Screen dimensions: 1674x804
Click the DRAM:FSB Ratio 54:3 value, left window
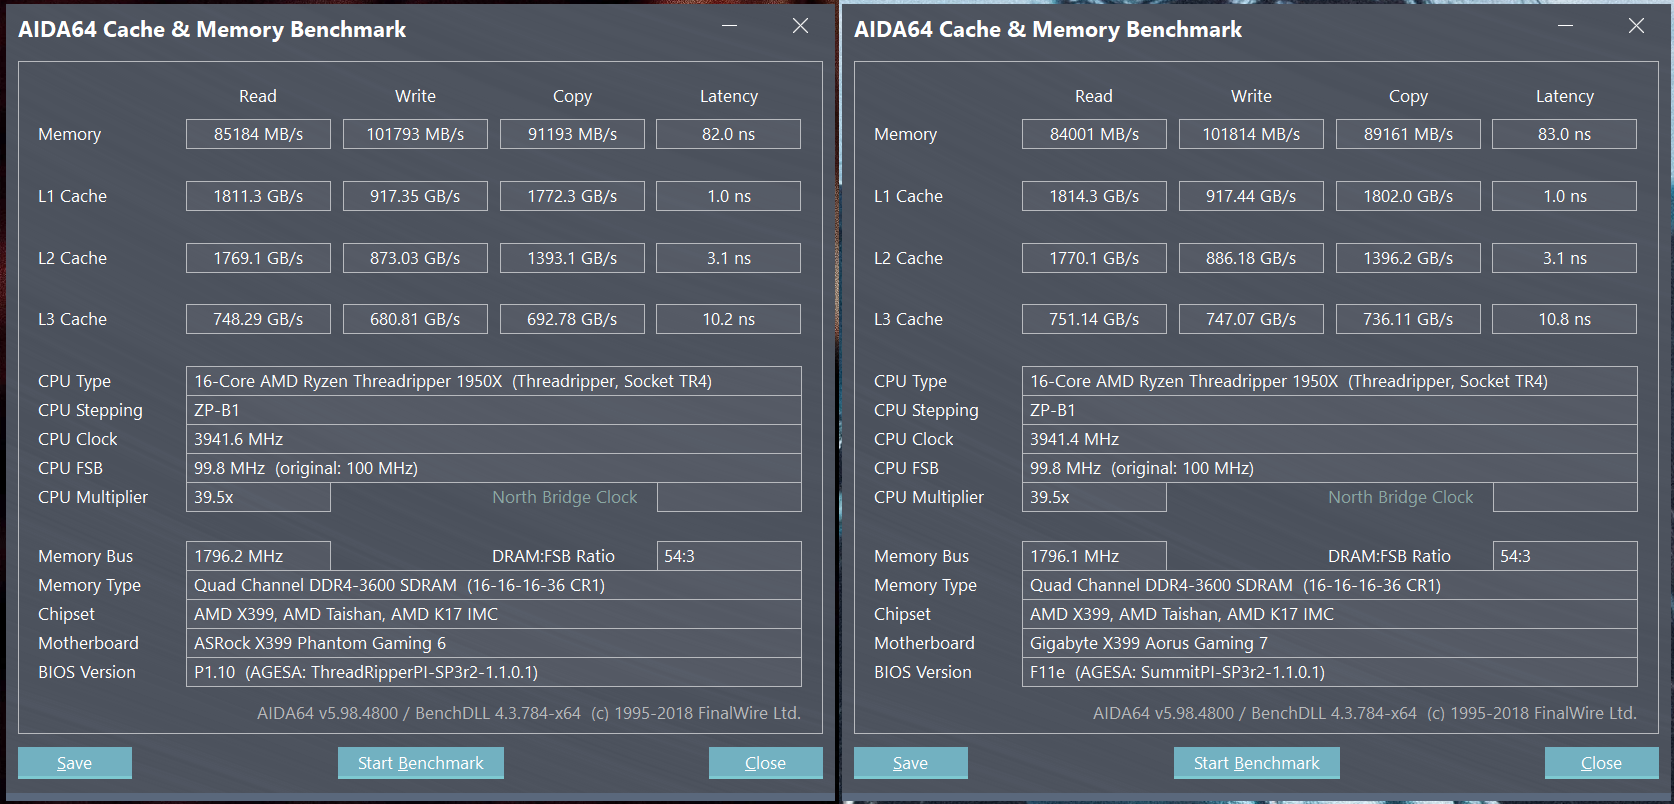tap(729, 556)
